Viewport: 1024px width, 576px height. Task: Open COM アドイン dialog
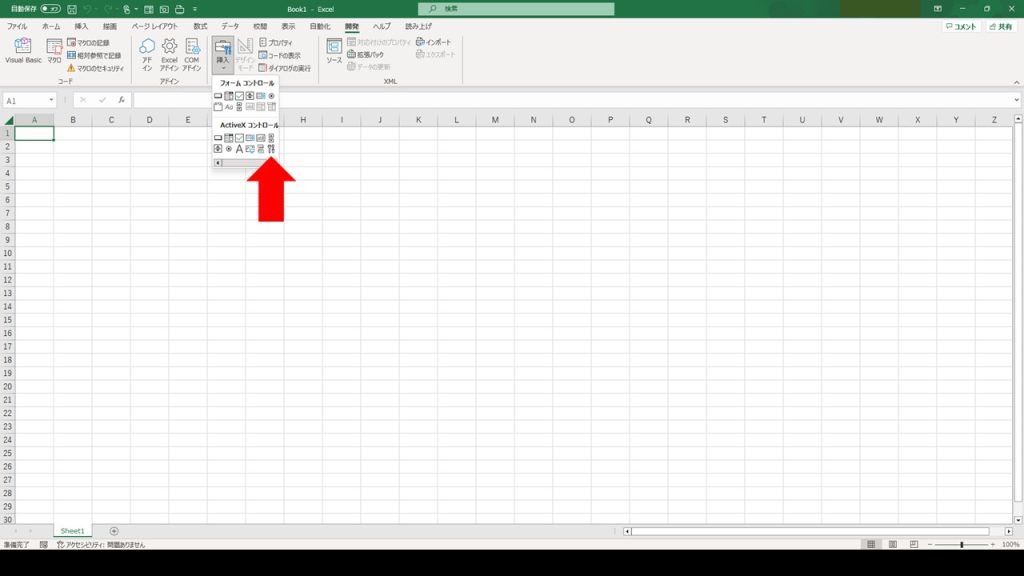click(192, 54)
